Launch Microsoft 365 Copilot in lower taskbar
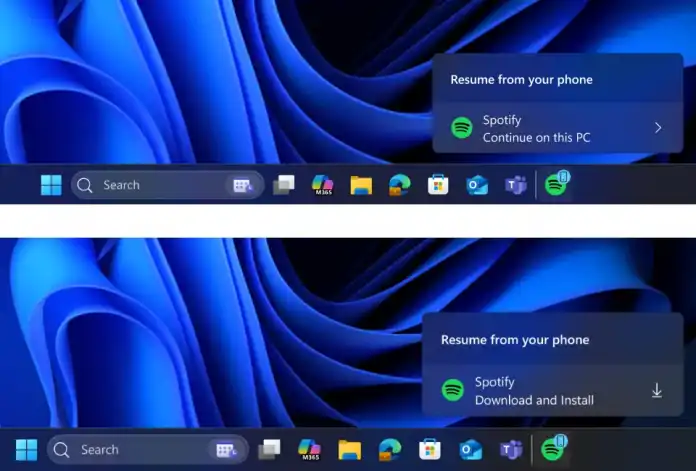 [309, 449]
